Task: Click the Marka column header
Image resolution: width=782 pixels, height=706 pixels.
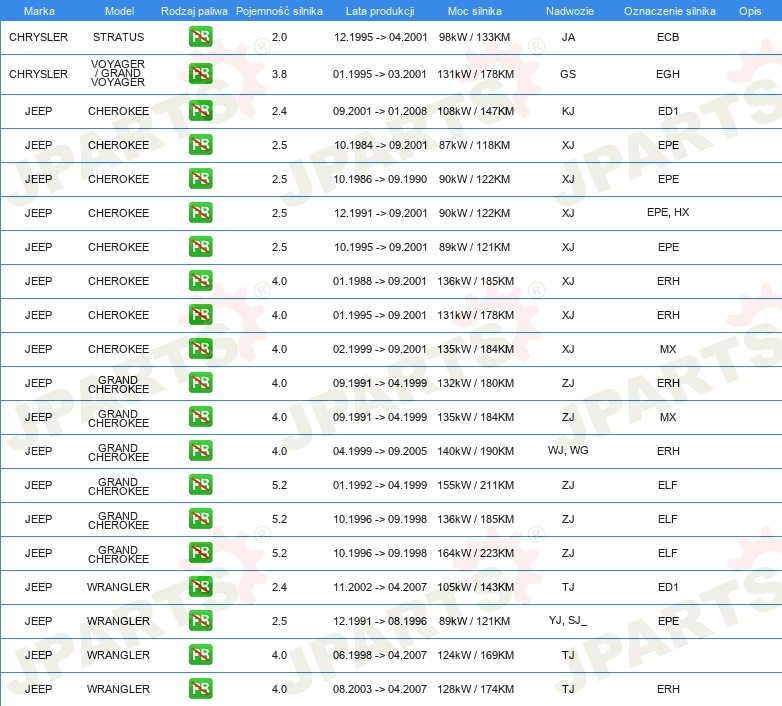Action: pyautogui.click(x=39, y=11)
